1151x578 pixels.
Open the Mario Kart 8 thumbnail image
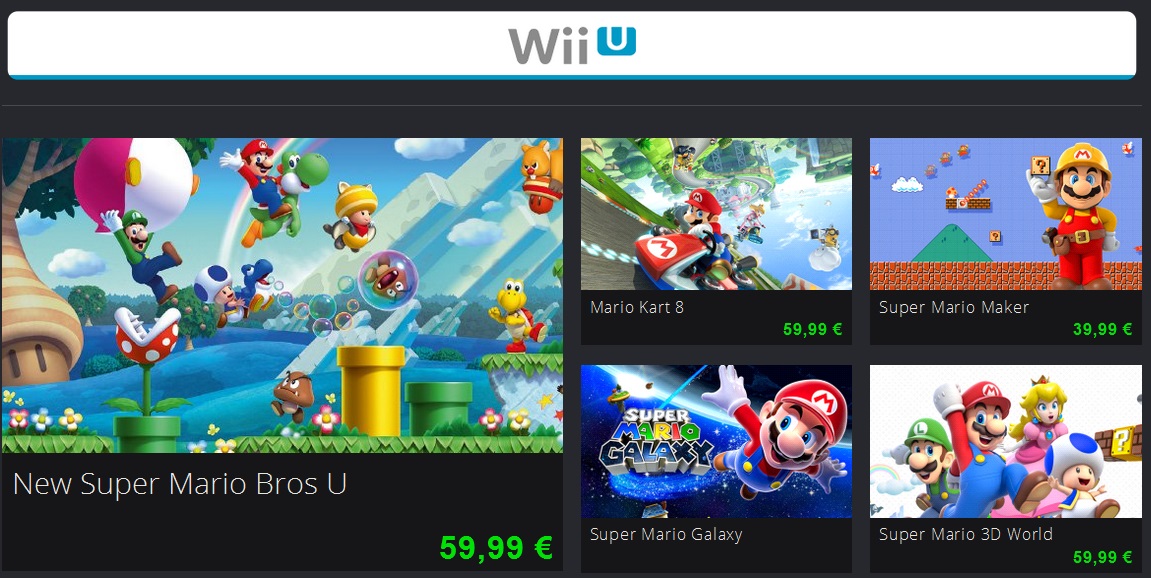click(716, 214)
